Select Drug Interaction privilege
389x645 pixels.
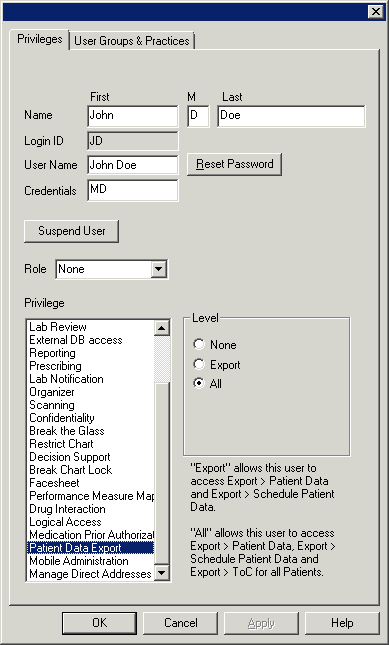[90, 509]
